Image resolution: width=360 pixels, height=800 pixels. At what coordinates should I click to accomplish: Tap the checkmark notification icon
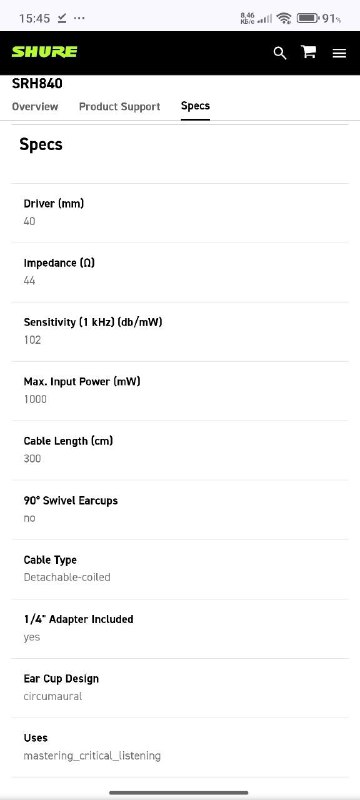coord(62,18)
